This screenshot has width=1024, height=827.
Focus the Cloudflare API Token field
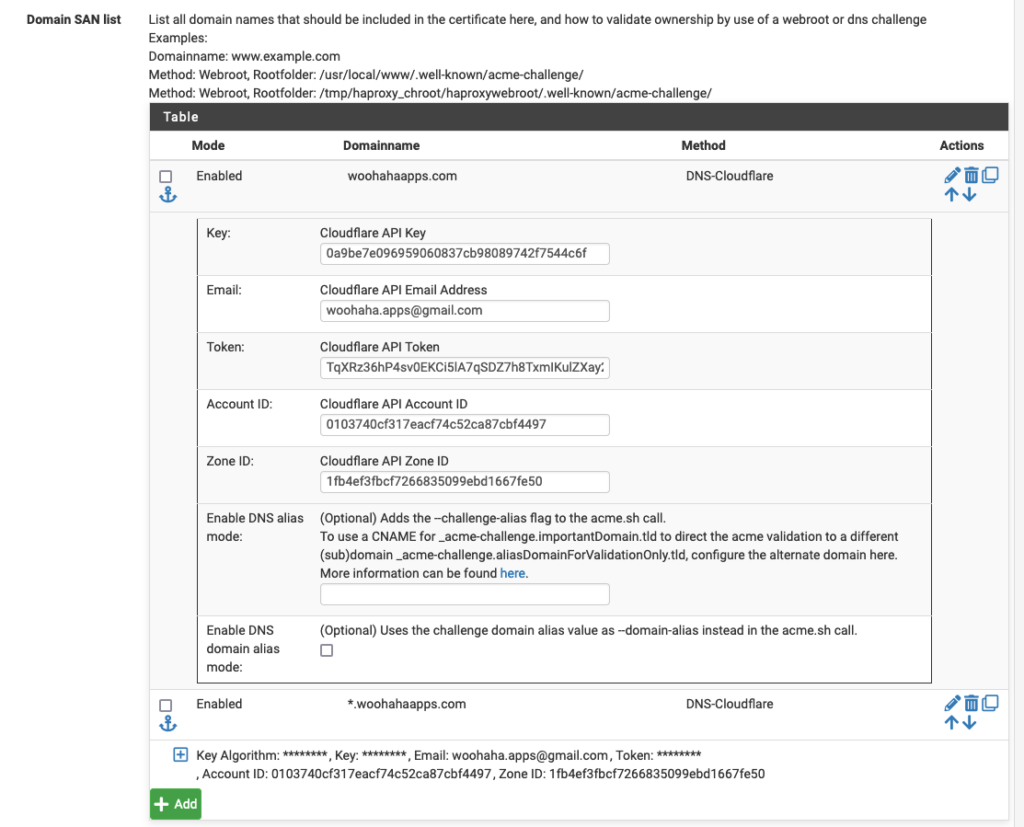pos(464,367)
